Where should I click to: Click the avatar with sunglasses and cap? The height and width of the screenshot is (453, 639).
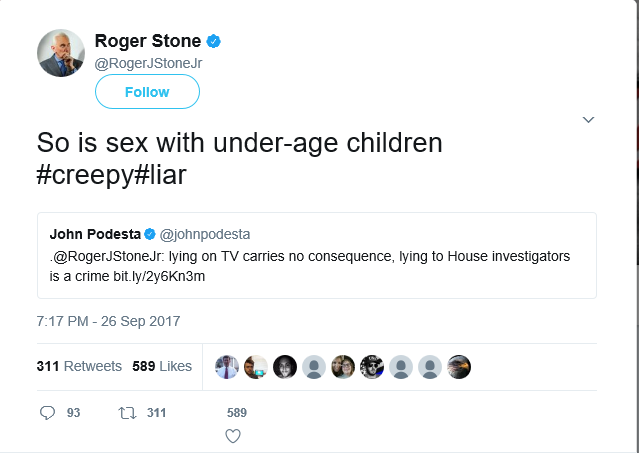point(372,366)
